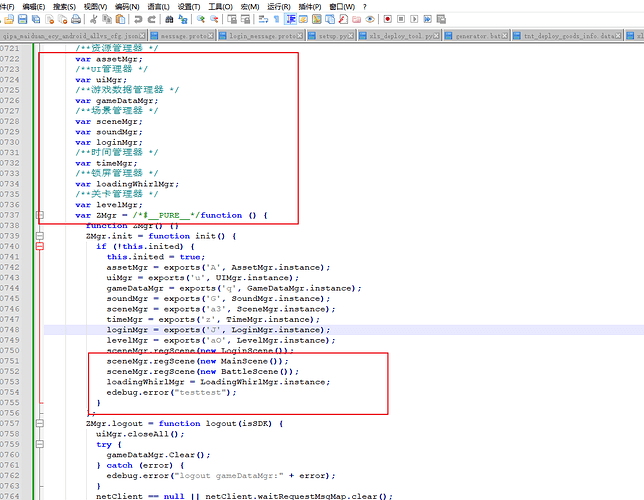The height and width of the screenshot is (500, 644).
Task: Switch to the message.proto tab
Action: (x=182, y=36)
